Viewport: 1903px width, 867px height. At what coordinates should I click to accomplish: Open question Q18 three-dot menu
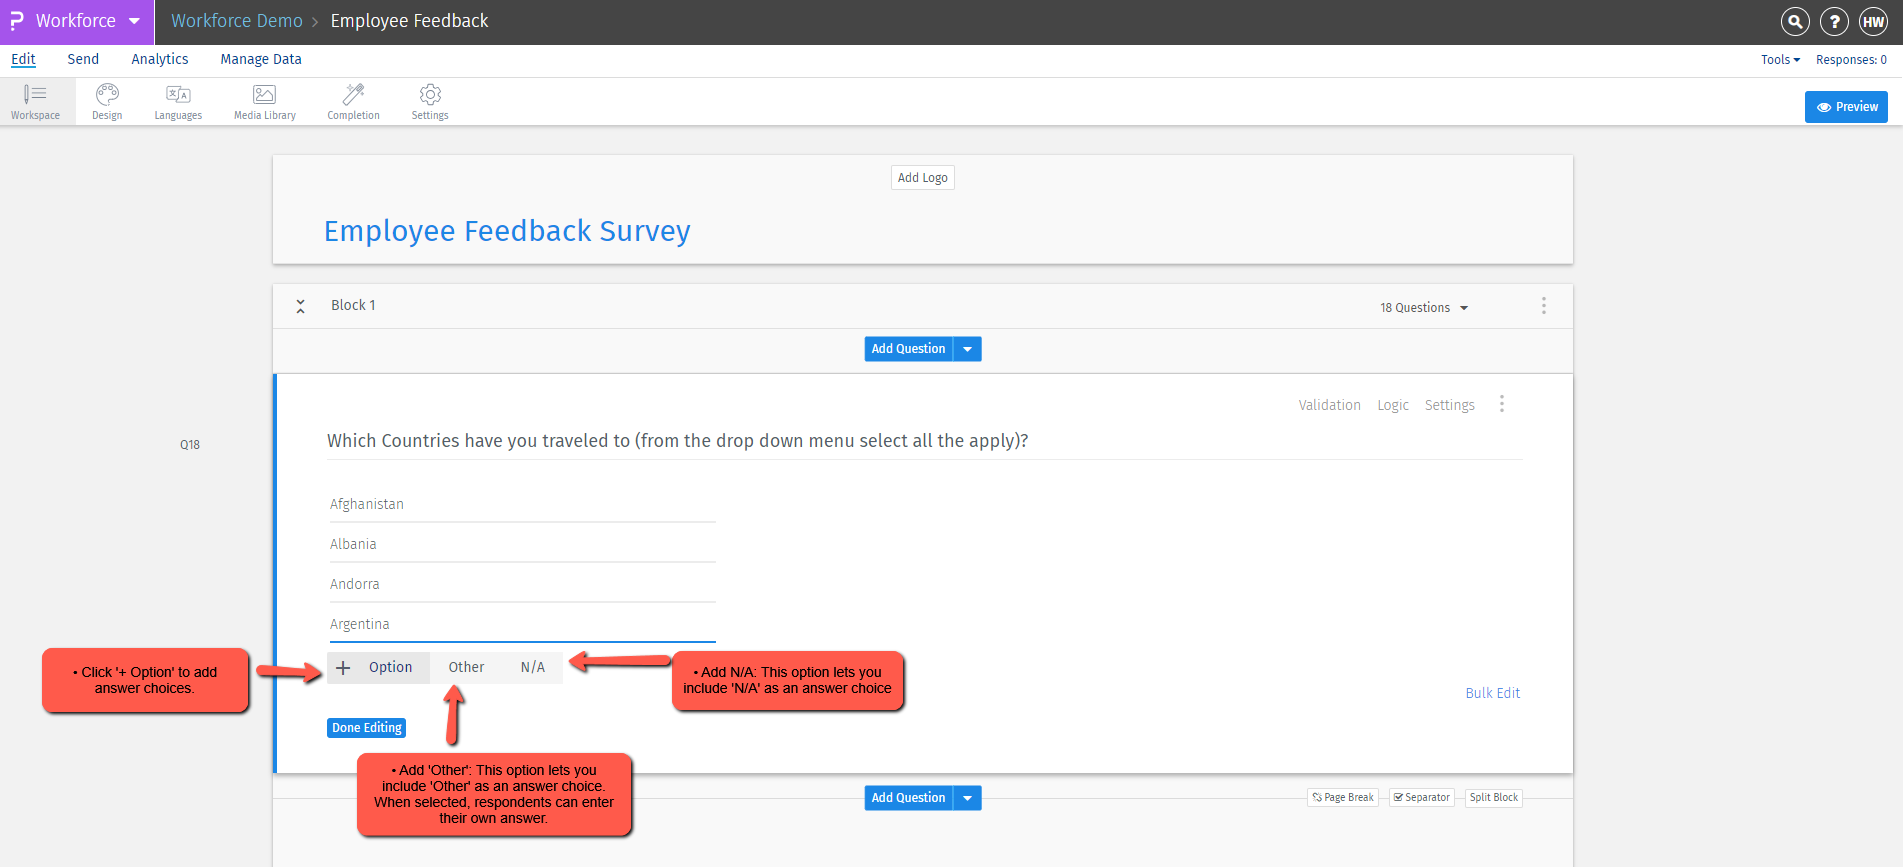(1501, 404)
